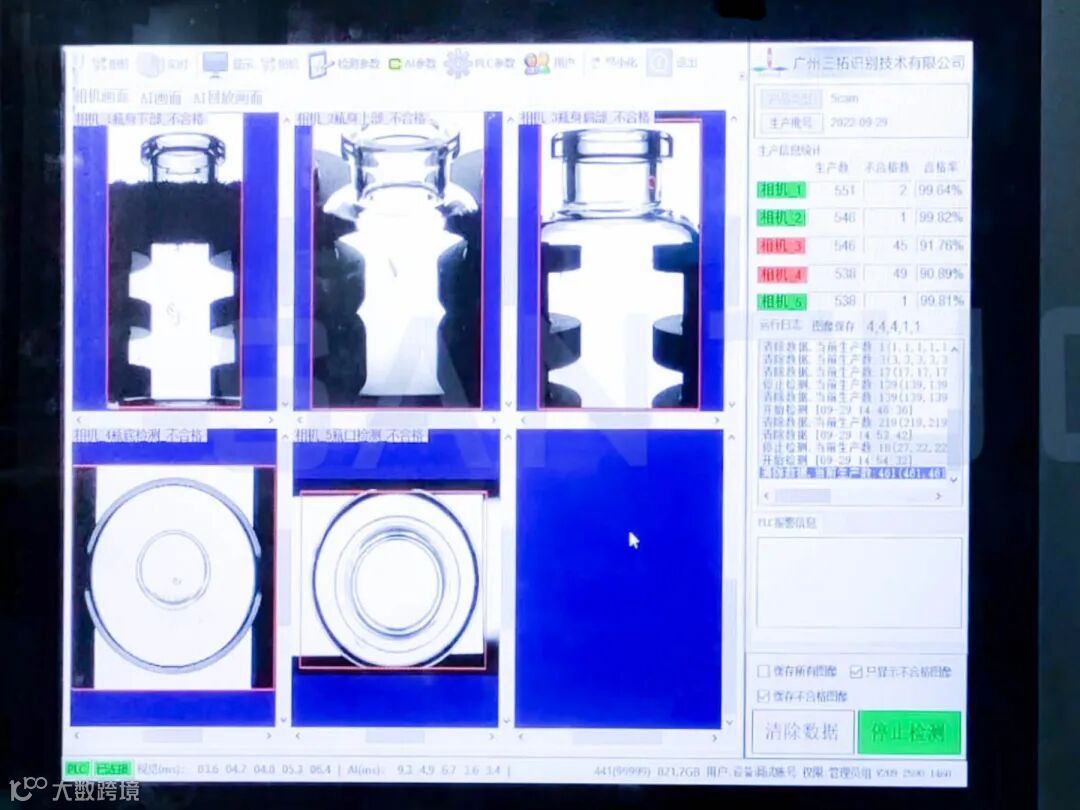
Task: Click the 退出 exit toolbar icon
Action: (659, 63)
